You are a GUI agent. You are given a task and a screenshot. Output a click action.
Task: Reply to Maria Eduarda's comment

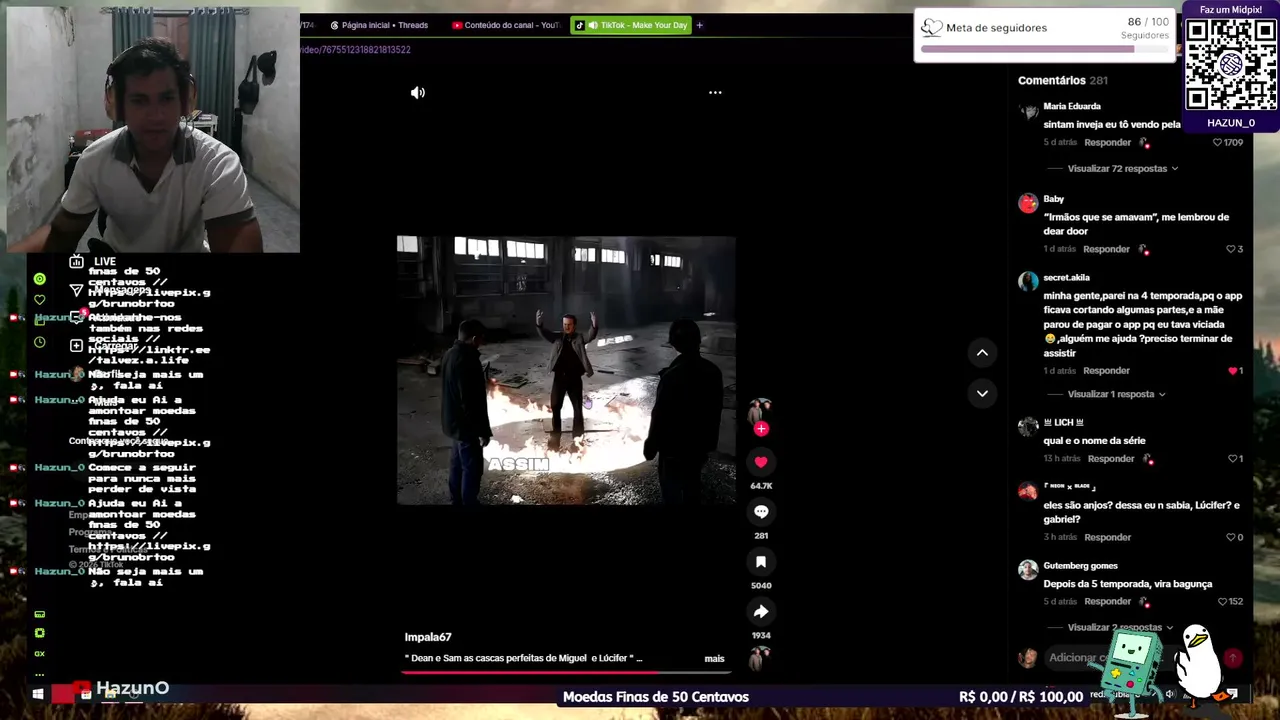(x=1107, y=143)
